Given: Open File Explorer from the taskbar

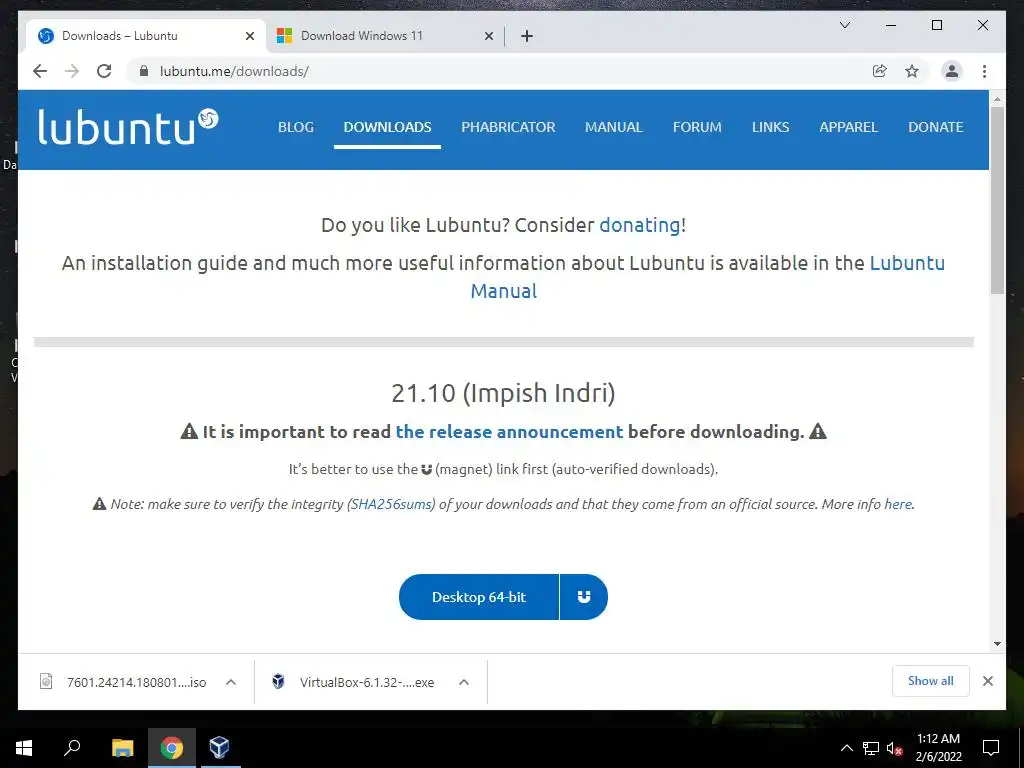Looking at the screenshot, I should click(122, 748).
